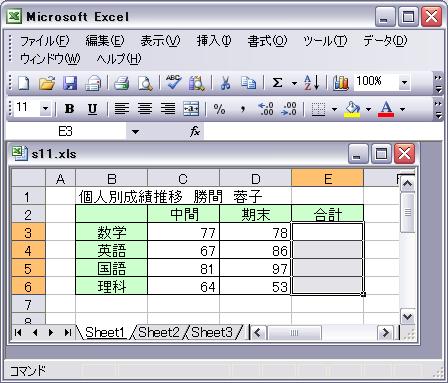Image resolution: width=448 pixels, height=383 pixels.
Task: Click the Print icon
Action: coord(122,83)
